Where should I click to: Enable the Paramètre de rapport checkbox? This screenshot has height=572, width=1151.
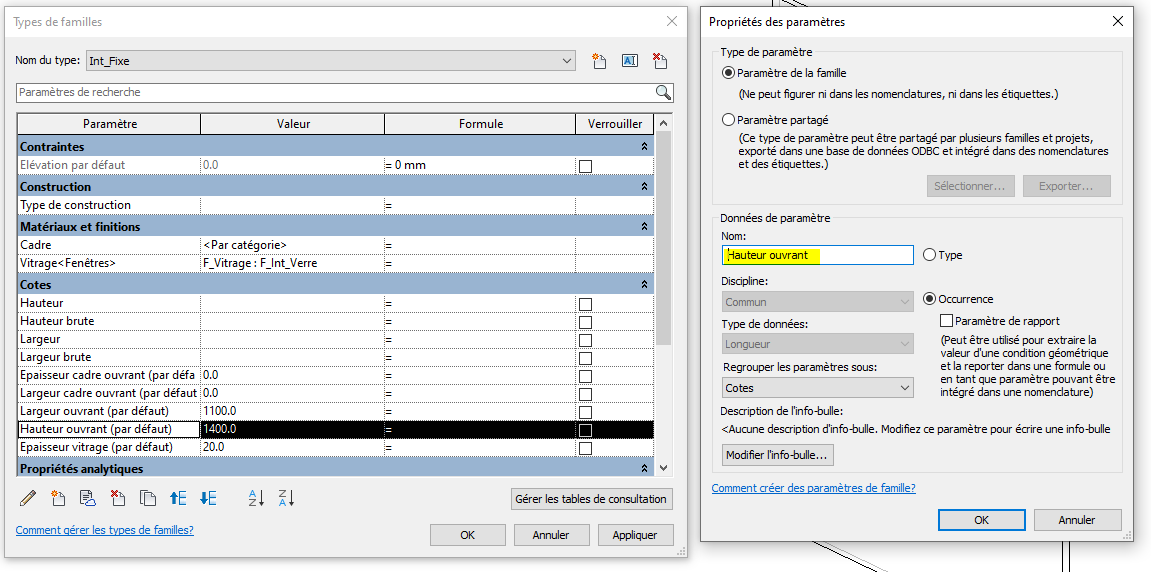coord(946,321)
